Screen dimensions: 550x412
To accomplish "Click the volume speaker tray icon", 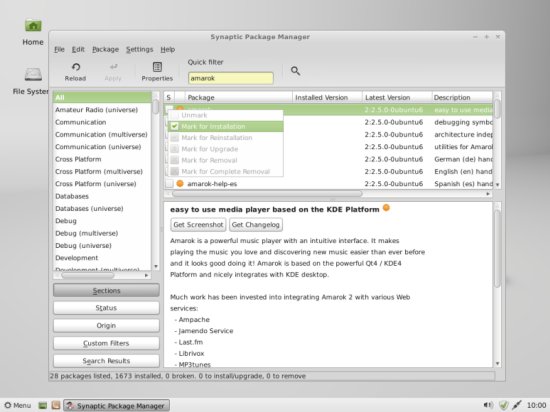I will click(488, 405).
